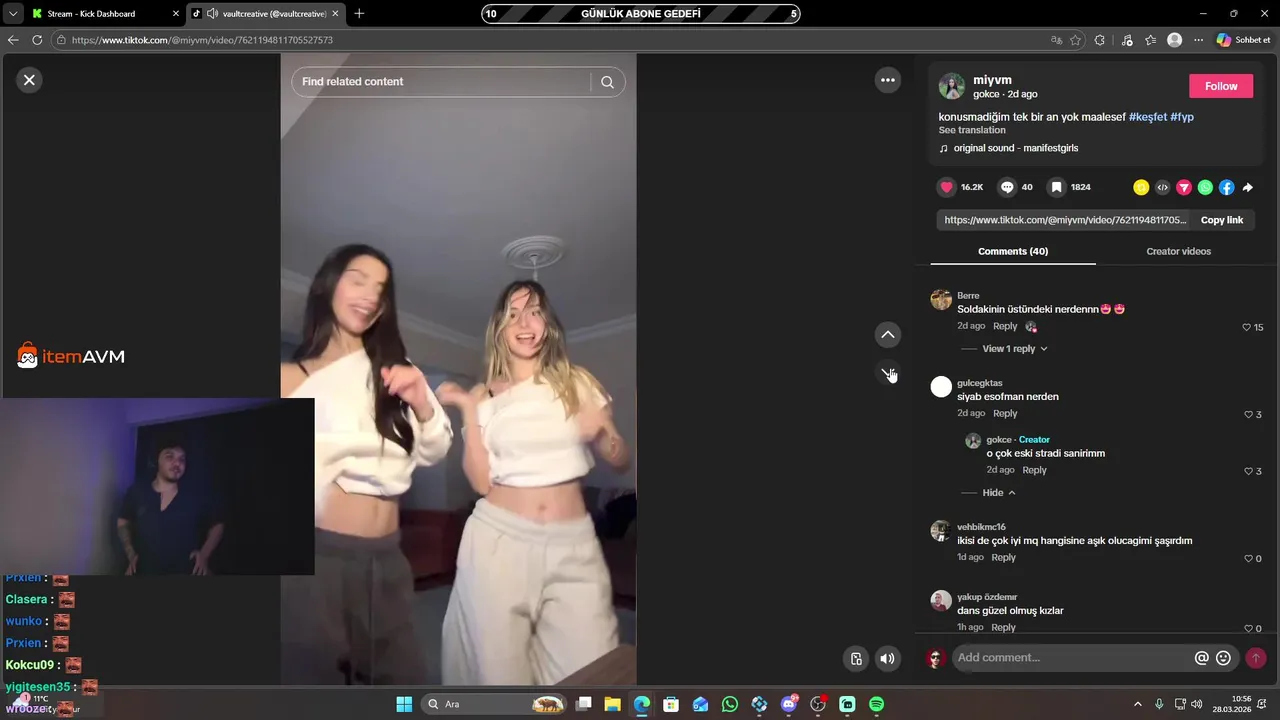
Task: Open the three-dot more options menu on video
Action: click(887, 80)
